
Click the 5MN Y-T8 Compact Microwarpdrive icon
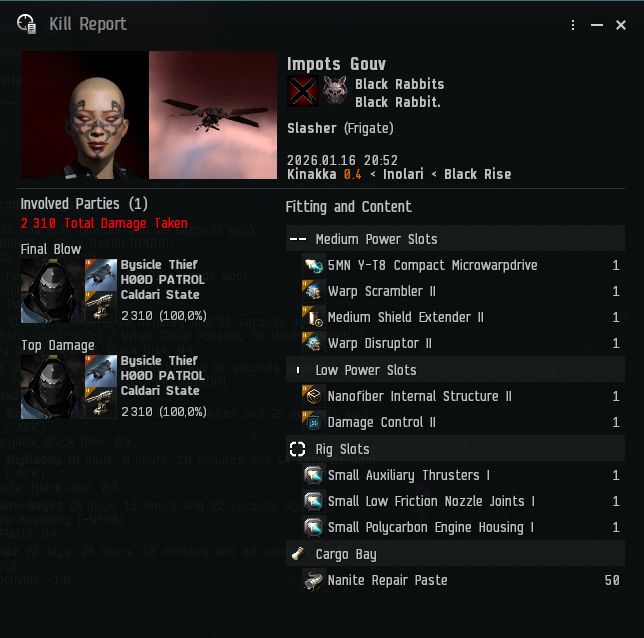click(314, 265)
